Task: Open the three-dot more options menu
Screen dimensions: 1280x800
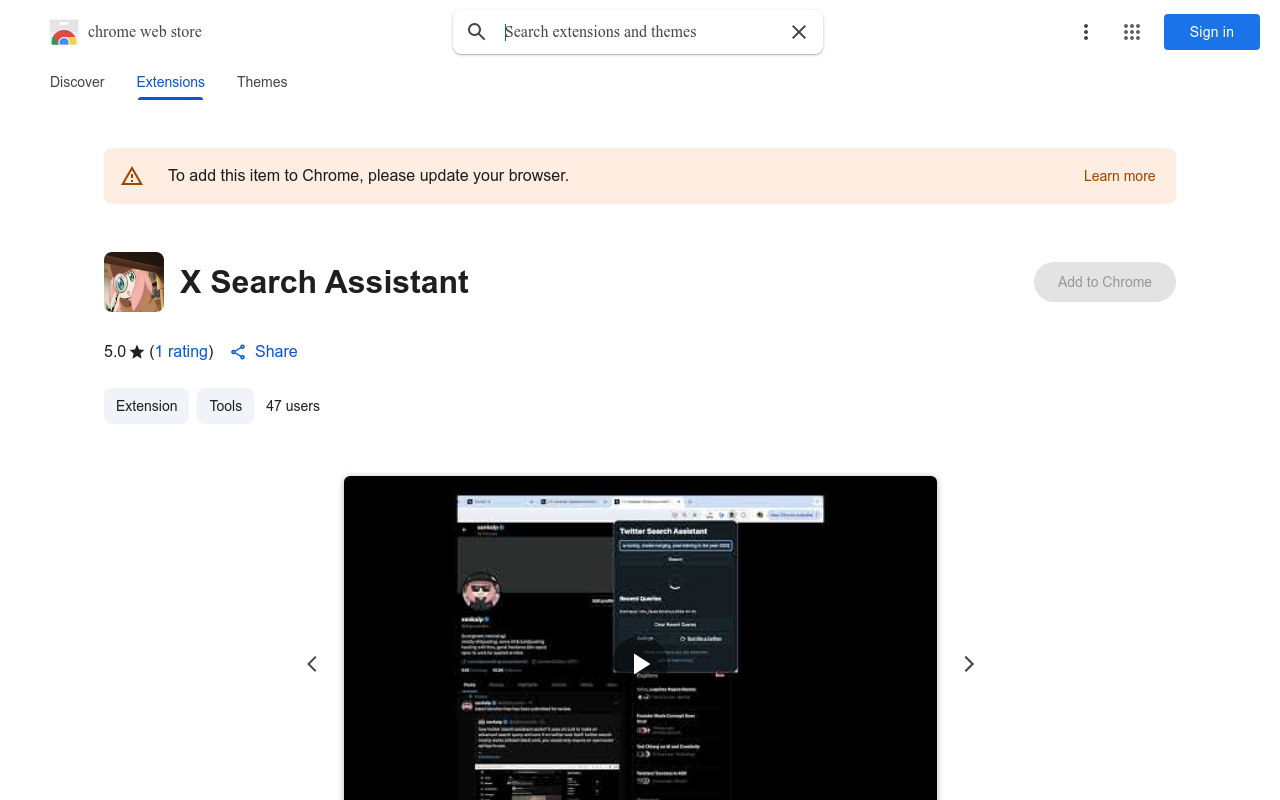Action: pyautogui.click(x=1086, y=32)
